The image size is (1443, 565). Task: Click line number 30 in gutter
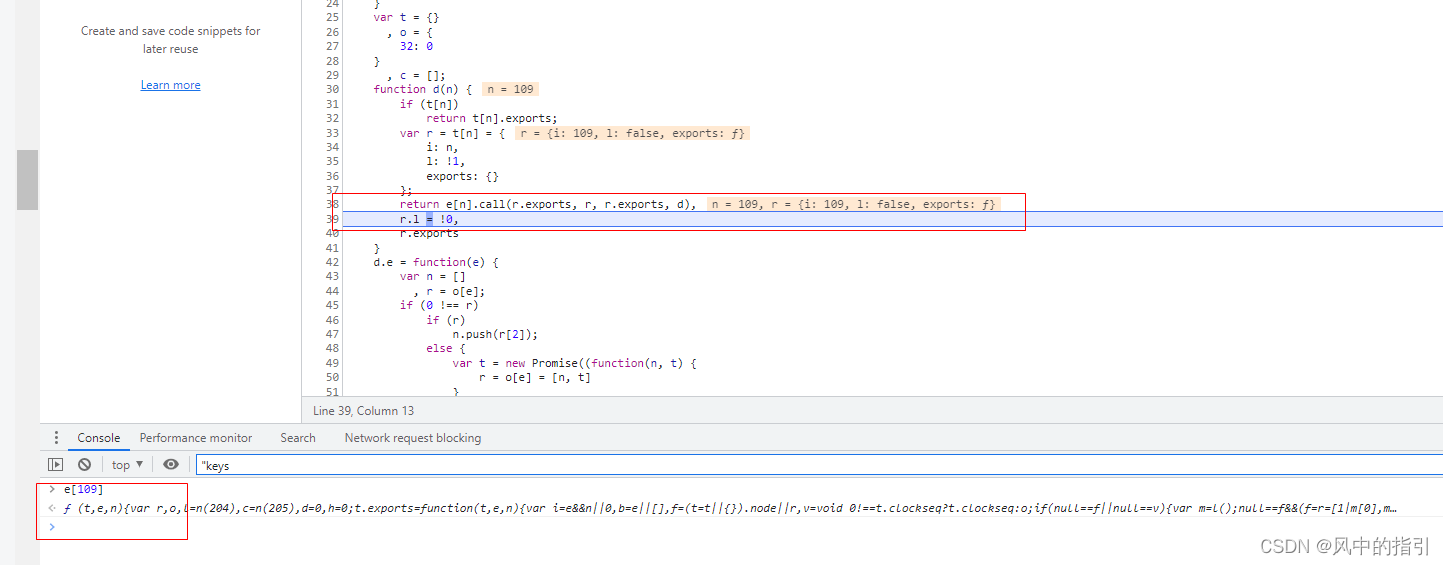[333, 89]
